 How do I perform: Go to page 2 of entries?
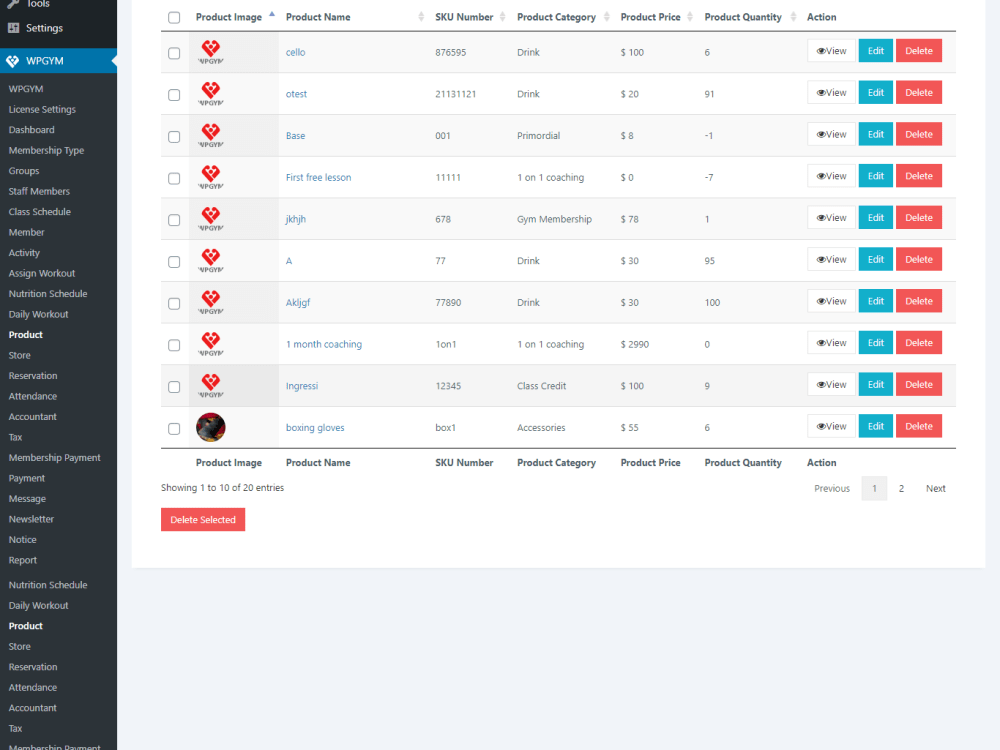[x=901, y=489]
